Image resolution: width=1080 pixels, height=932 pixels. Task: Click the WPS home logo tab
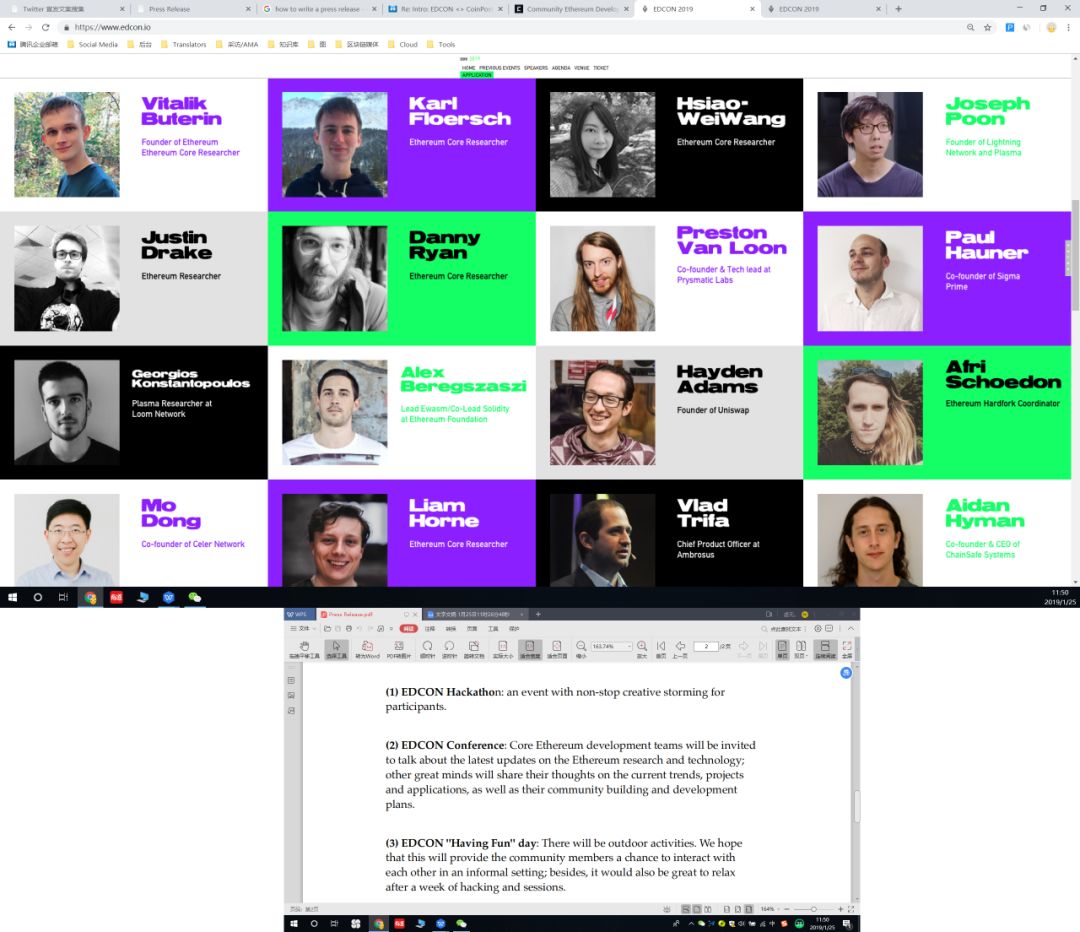pos(300,614)
